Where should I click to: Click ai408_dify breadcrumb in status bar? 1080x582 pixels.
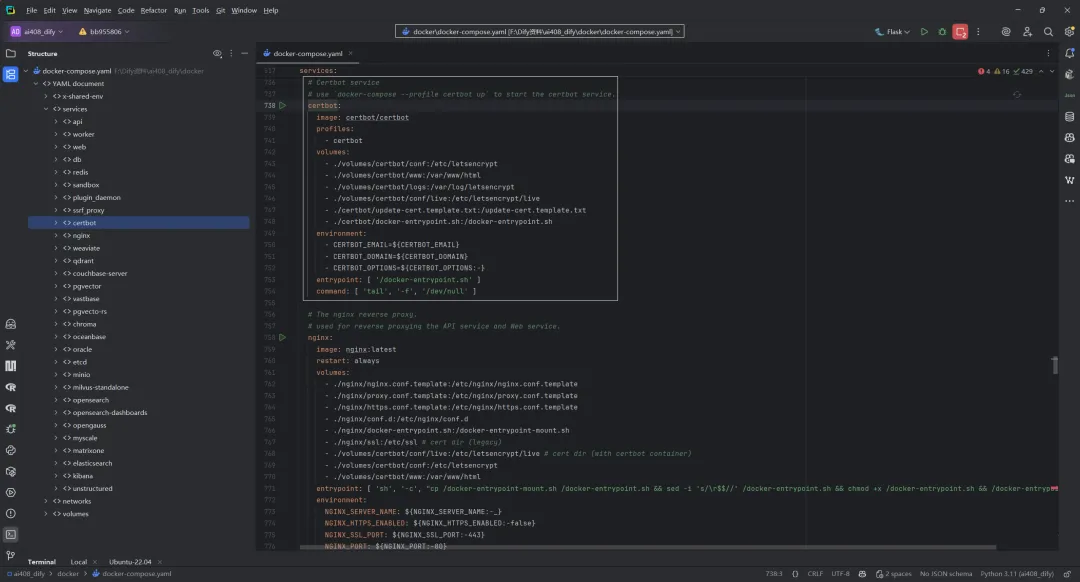click(28, 574)
